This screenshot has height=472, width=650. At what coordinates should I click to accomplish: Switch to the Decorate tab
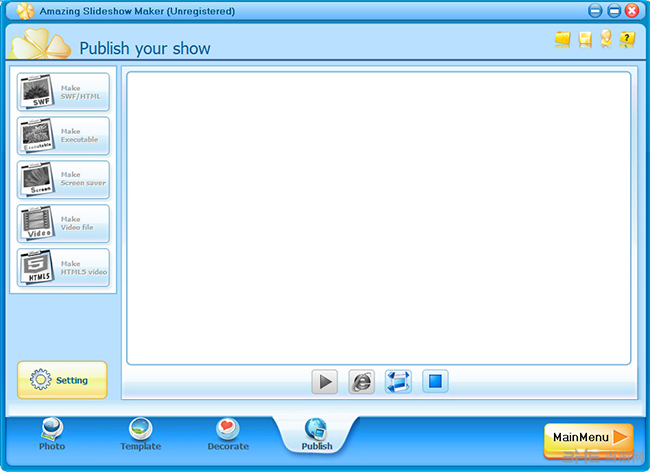(228, 434)
